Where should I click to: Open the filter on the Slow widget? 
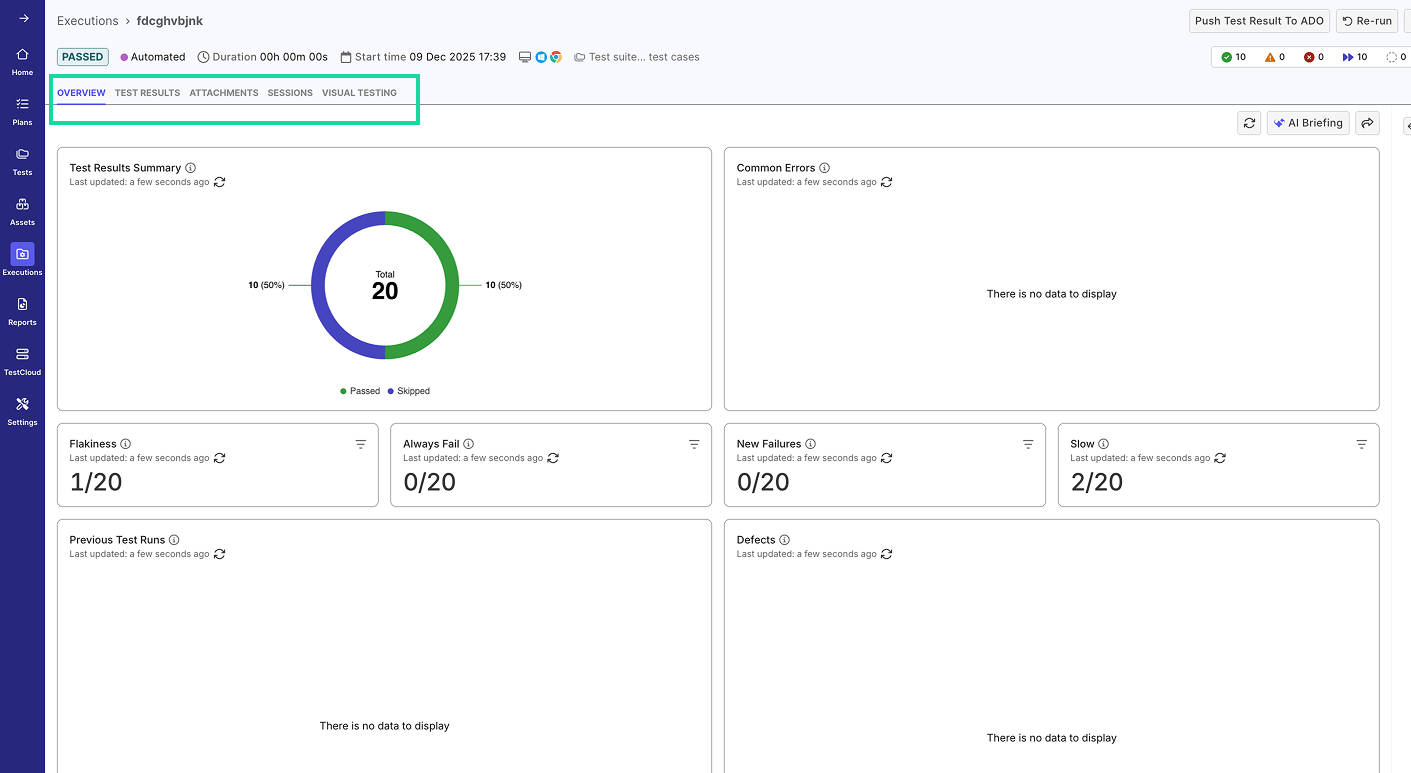click(x=1360, y=444)
